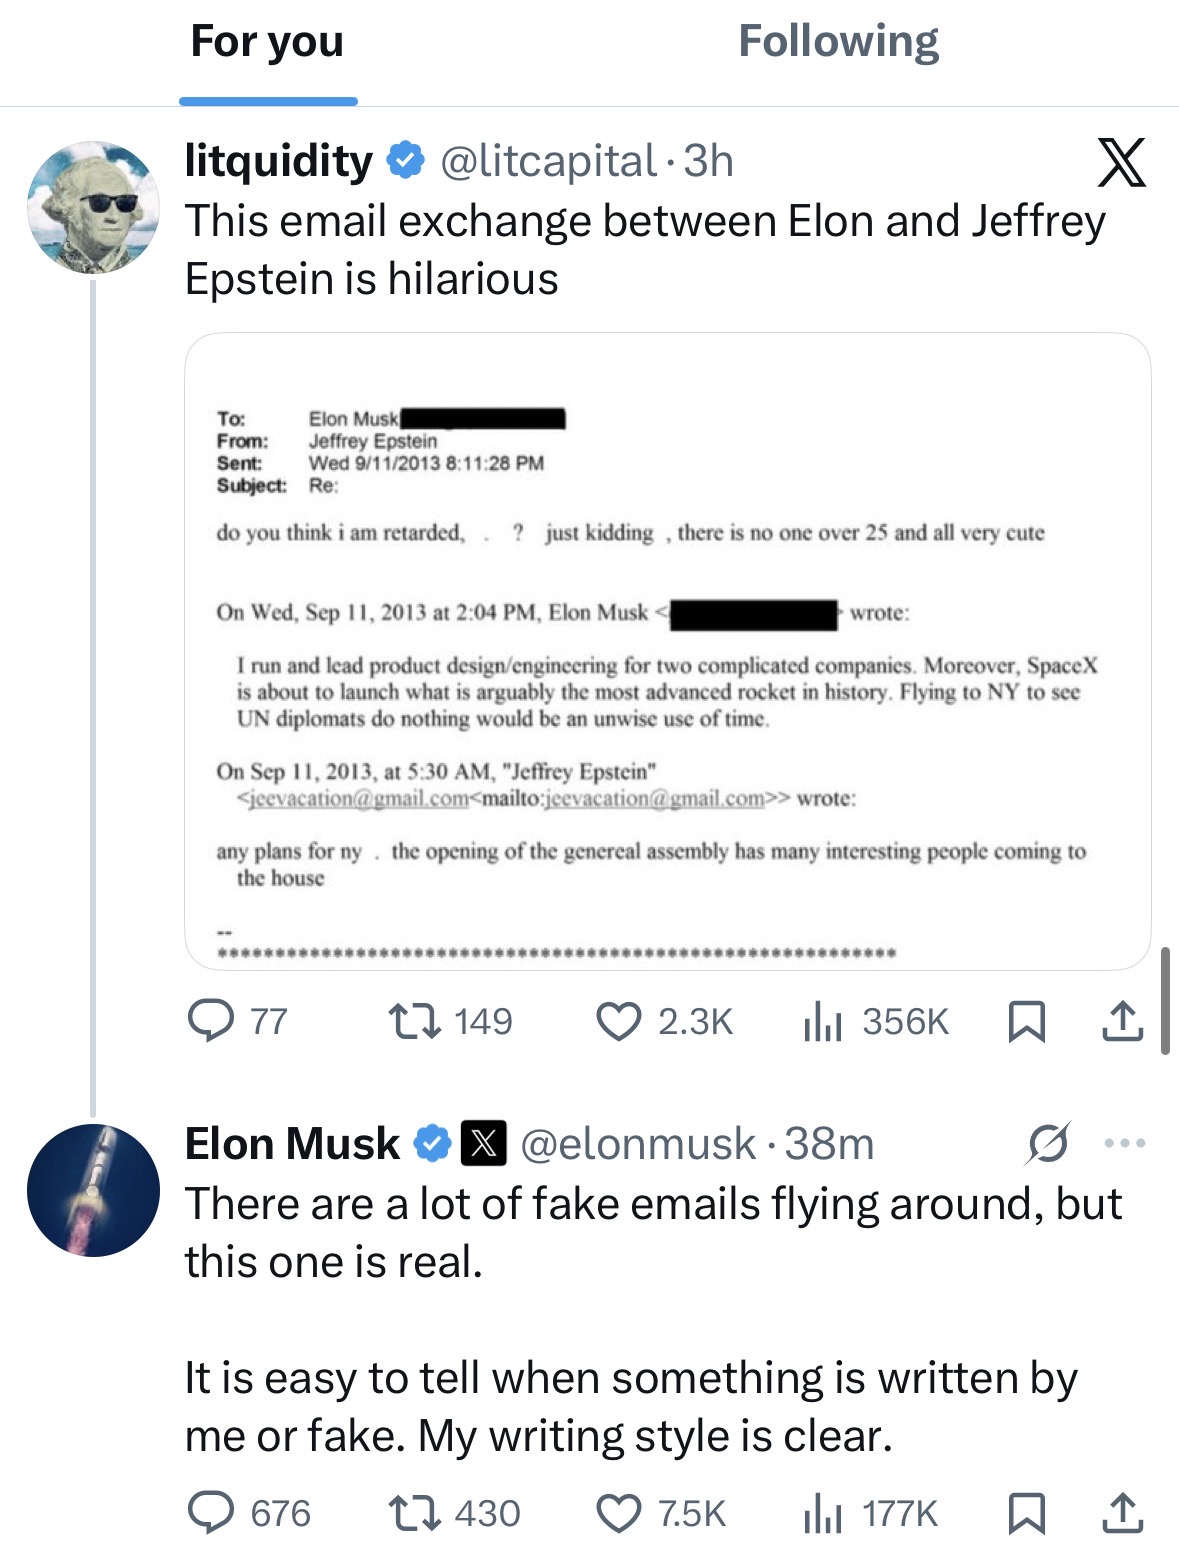Image resolution: width=1179 pixels, height=1568 pixels.
Task: Share Elon Musk's reply
Action: click(x=1122, y=1513)
